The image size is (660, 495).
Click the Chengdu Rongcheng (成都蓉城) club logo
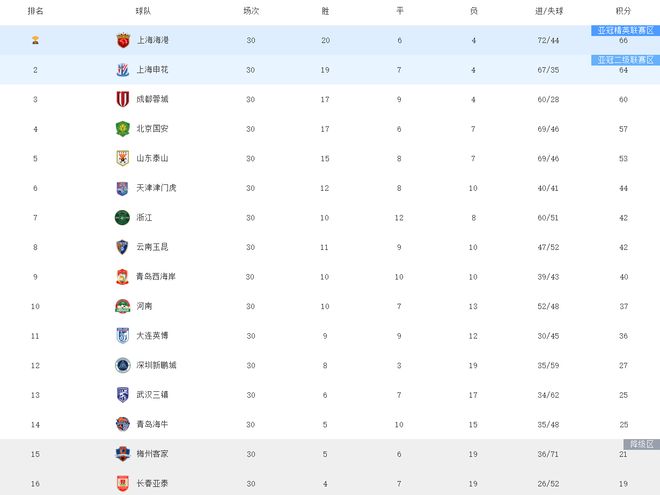pos(122,100)
